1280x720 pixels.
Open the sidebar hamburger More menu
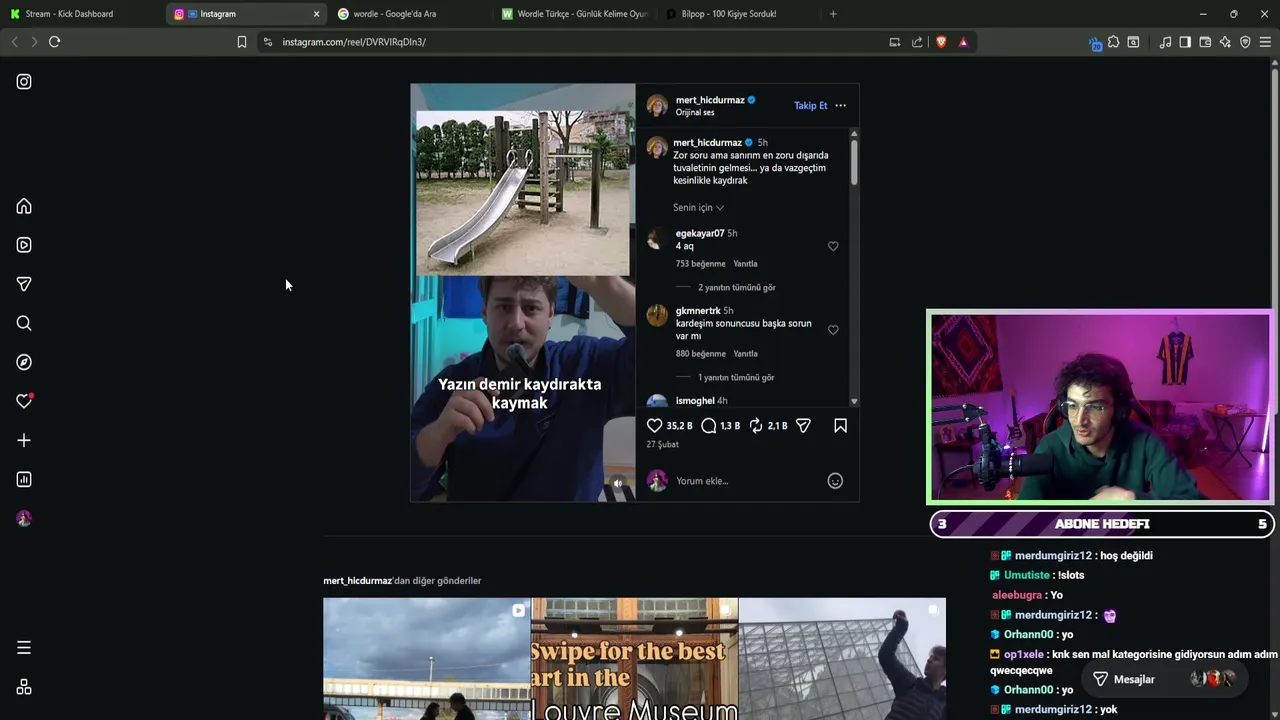point(24,648)
